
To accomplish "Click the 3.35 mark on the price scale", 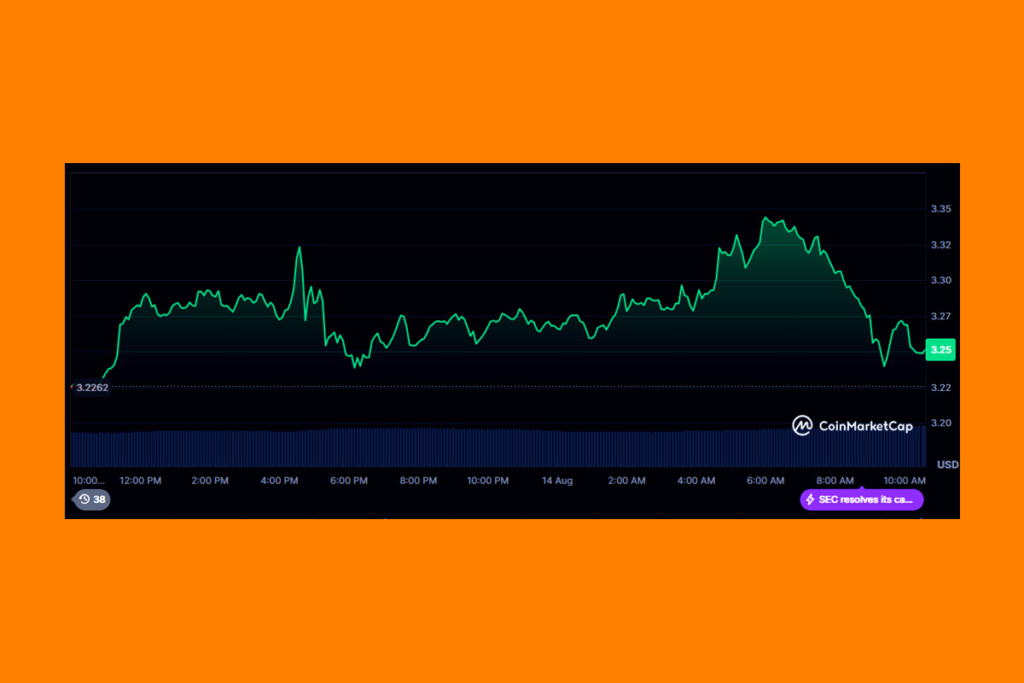I will 941,209.
